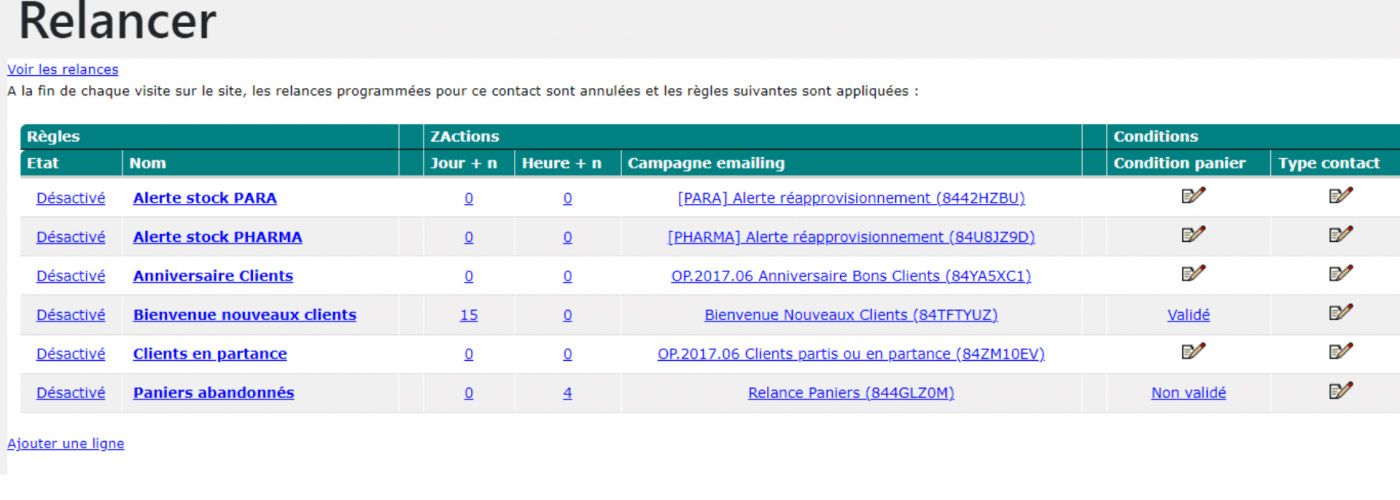The width and height of the screenshot is (1400, 500).
Task: Click the 'ZActions' group header
Action: tap(464, 136)
